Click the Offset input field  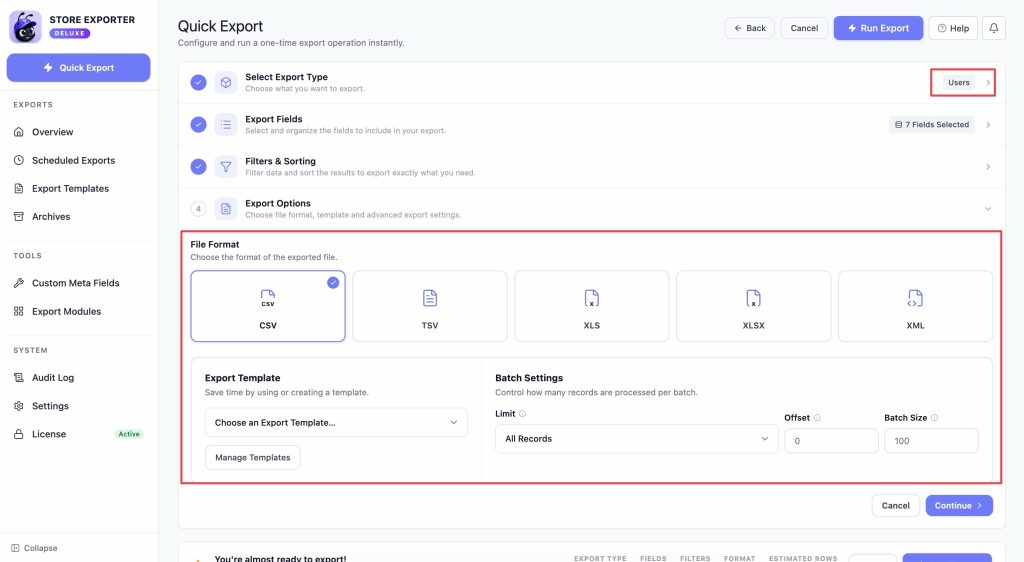point(831,441)
